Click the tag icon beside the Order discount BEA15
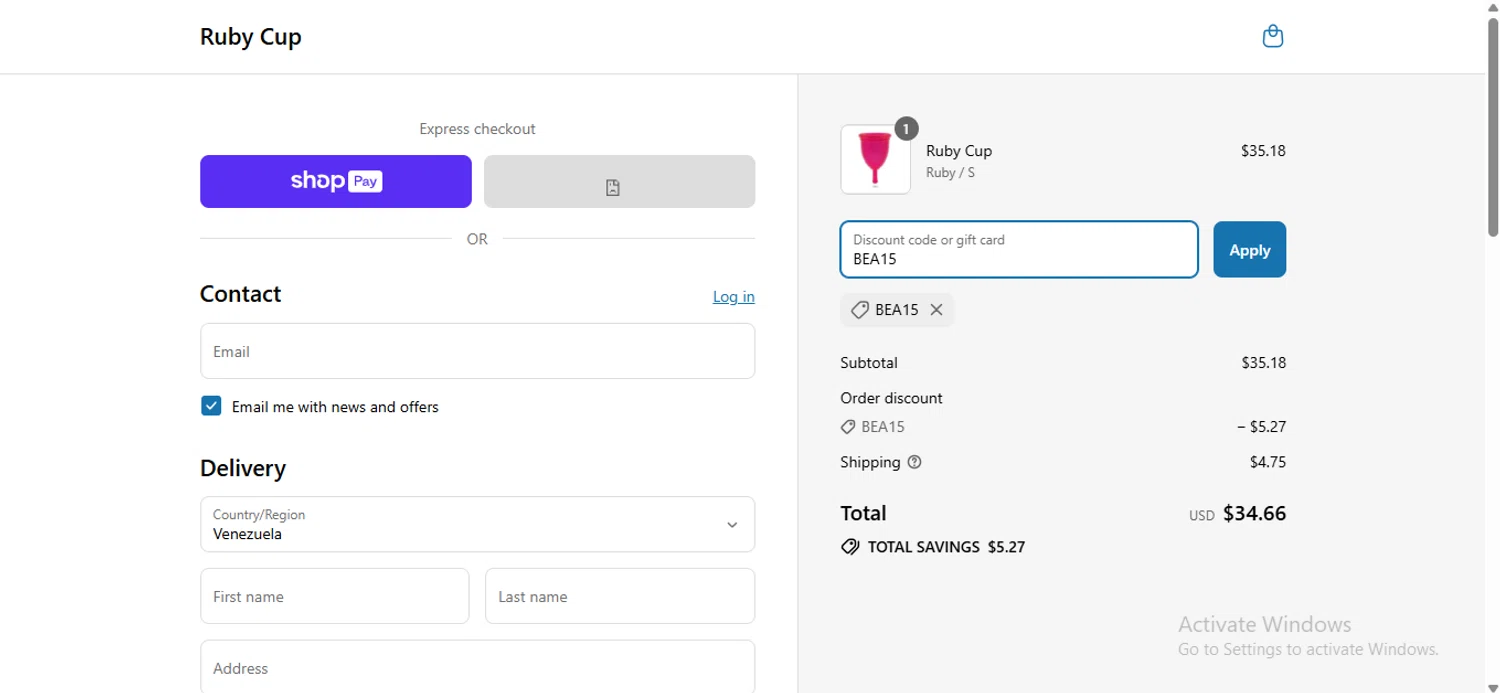 point(848,427)
